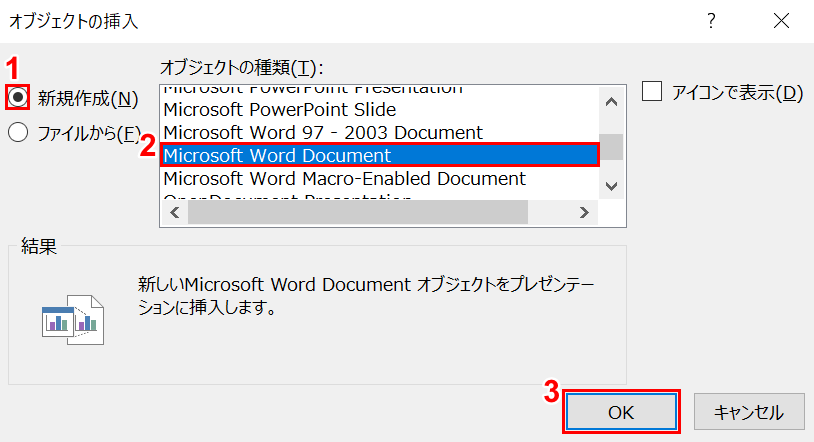
Task: Select the 新規作成 radio button
Action: coord(18,98)
